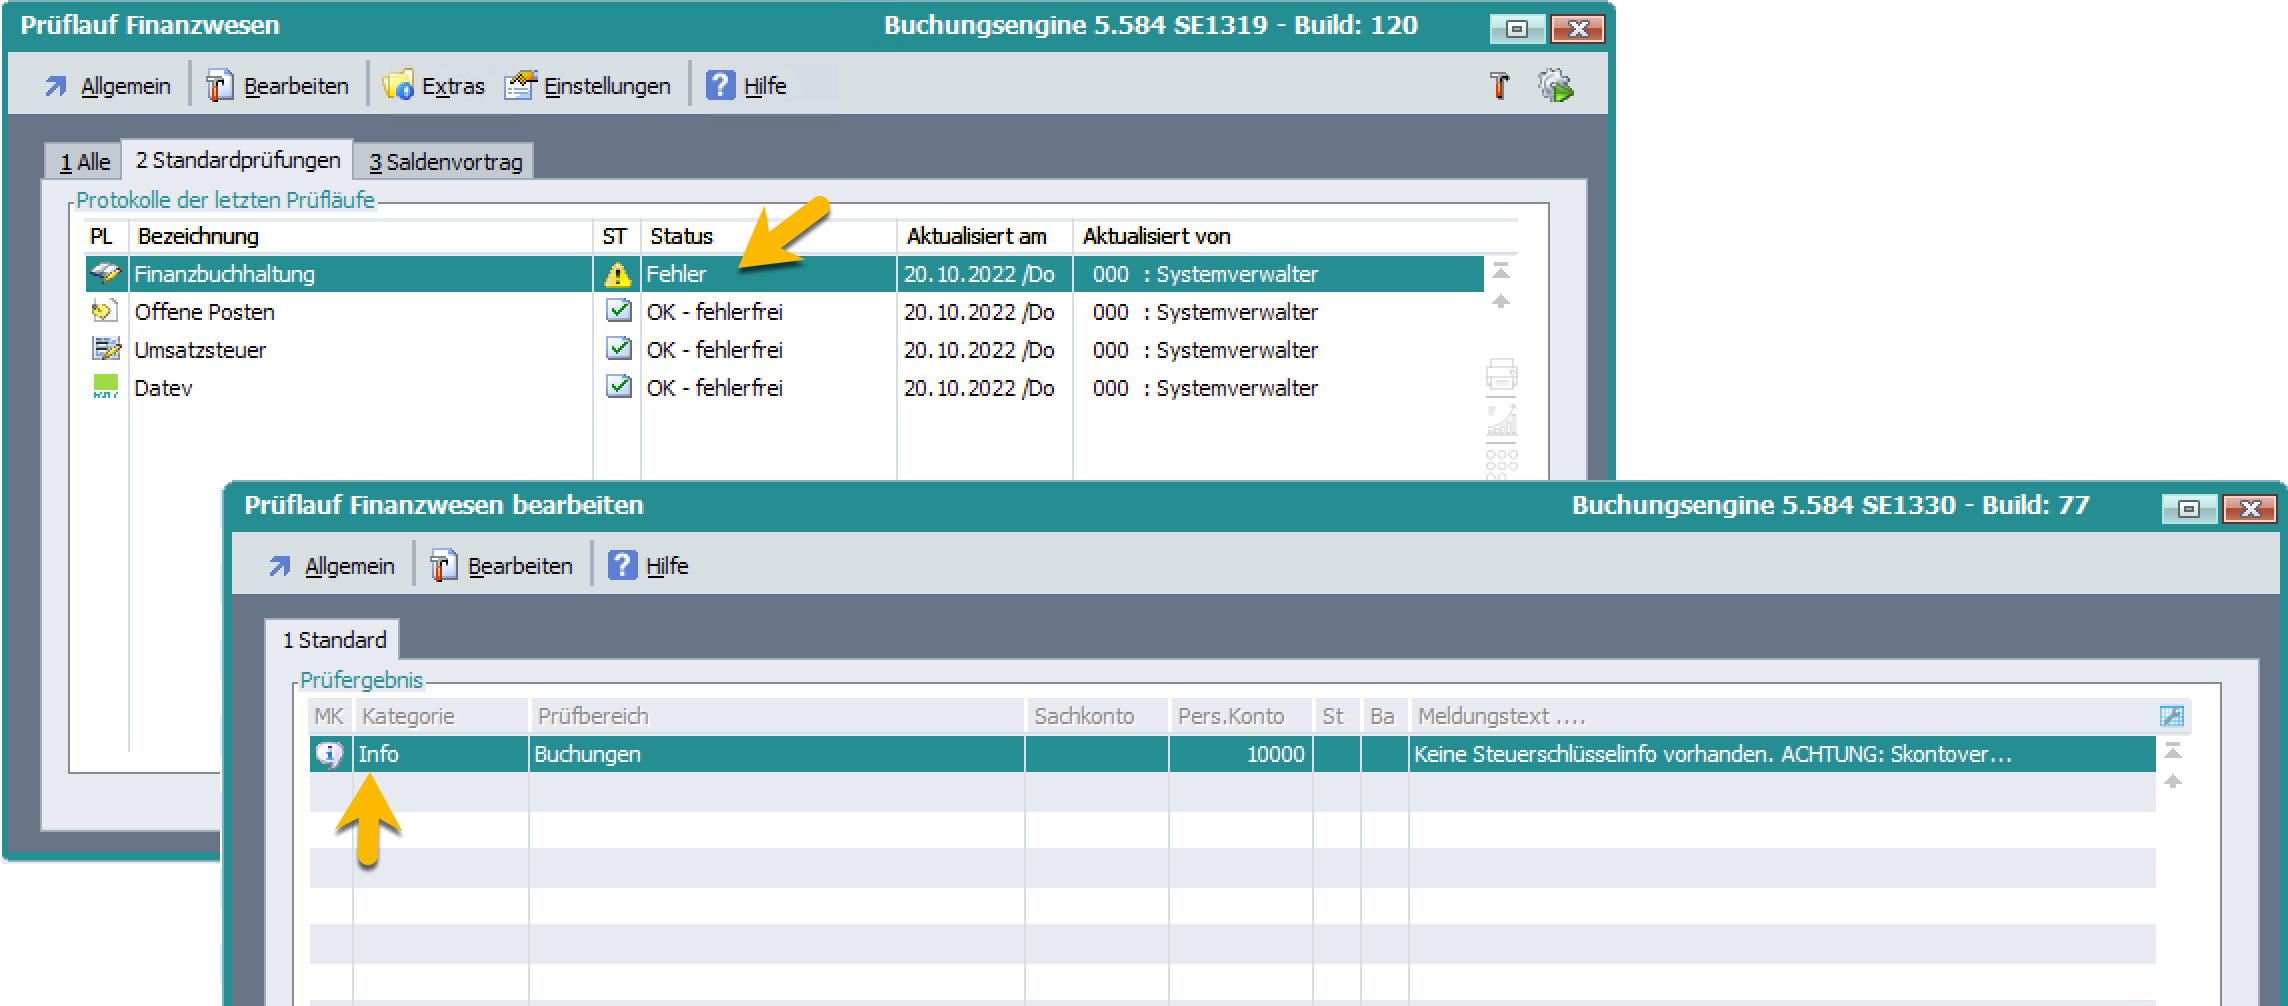Open the Extras menu
This screenshot has width=2288, height=1006.
pyautogui.click(x=434, y=86)
